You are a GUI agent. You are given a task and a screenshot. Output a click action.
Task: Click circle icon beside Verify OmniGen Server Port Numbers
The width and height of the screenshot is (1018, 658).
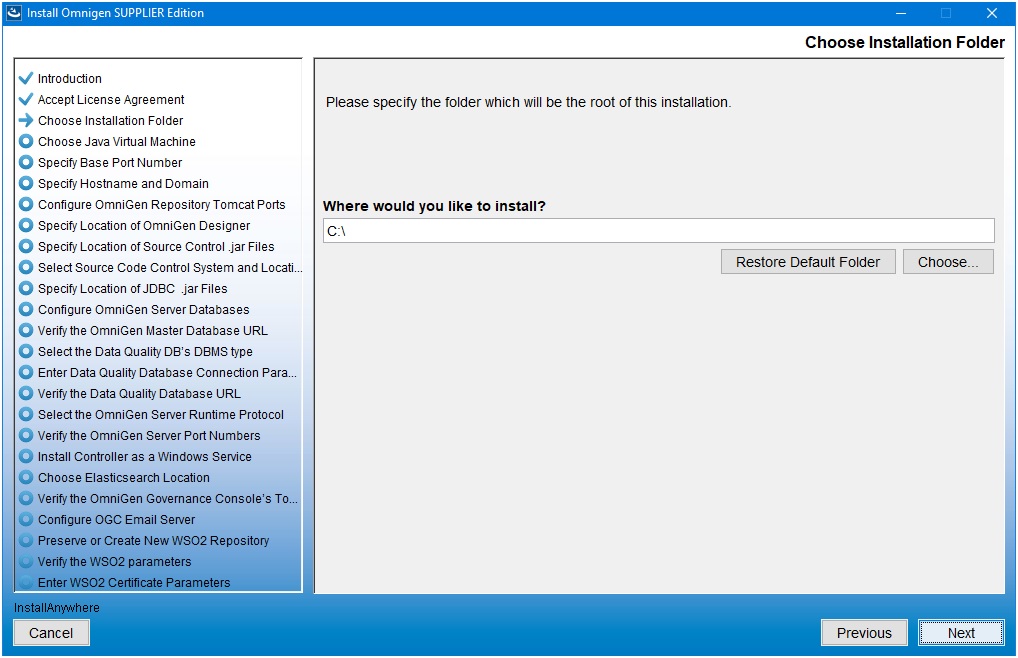tap(26, 435)
